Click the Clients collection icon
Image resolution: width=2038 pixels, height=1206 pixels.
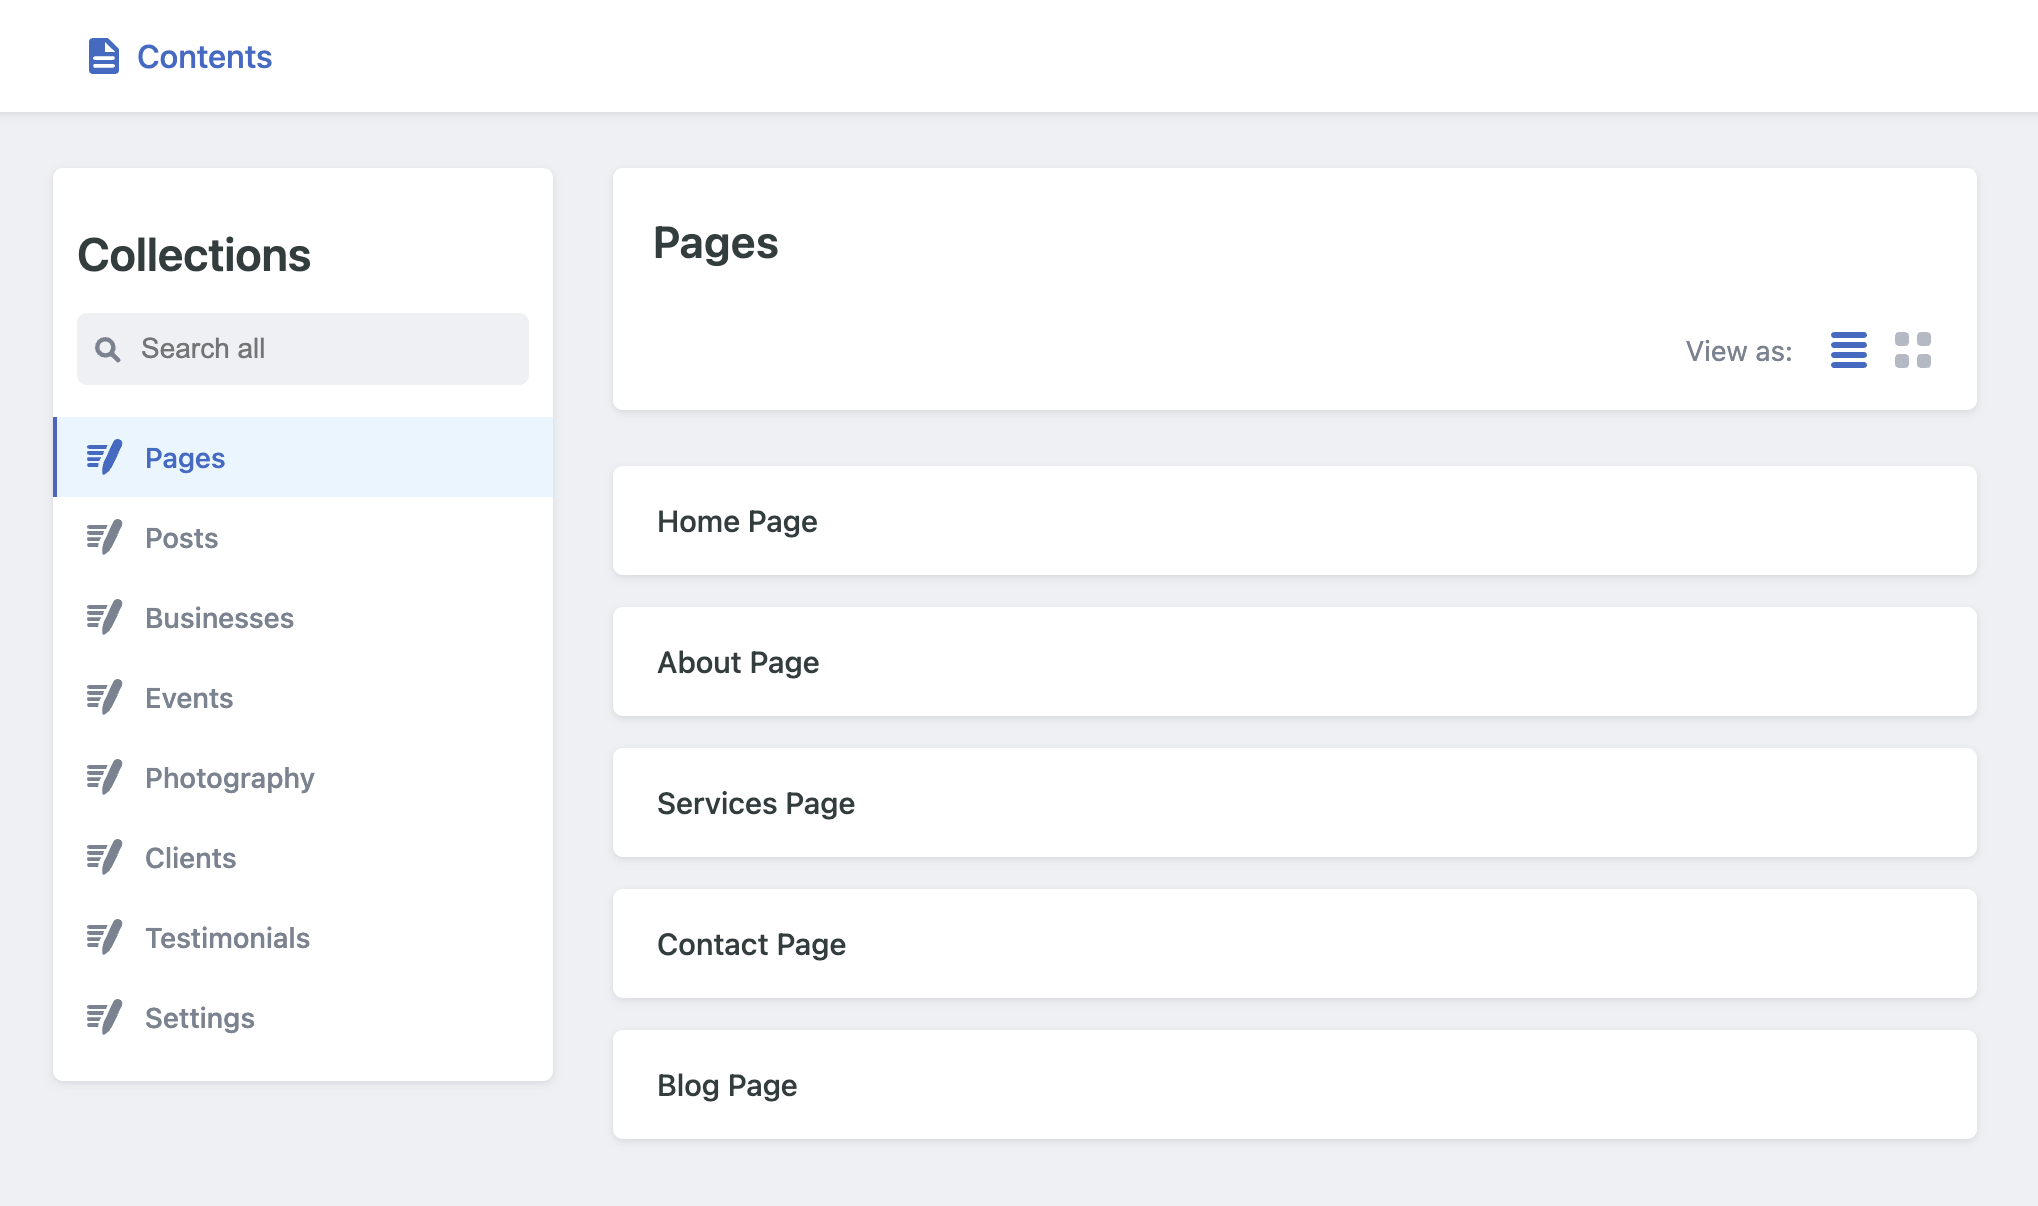click(x=104, y=857)
